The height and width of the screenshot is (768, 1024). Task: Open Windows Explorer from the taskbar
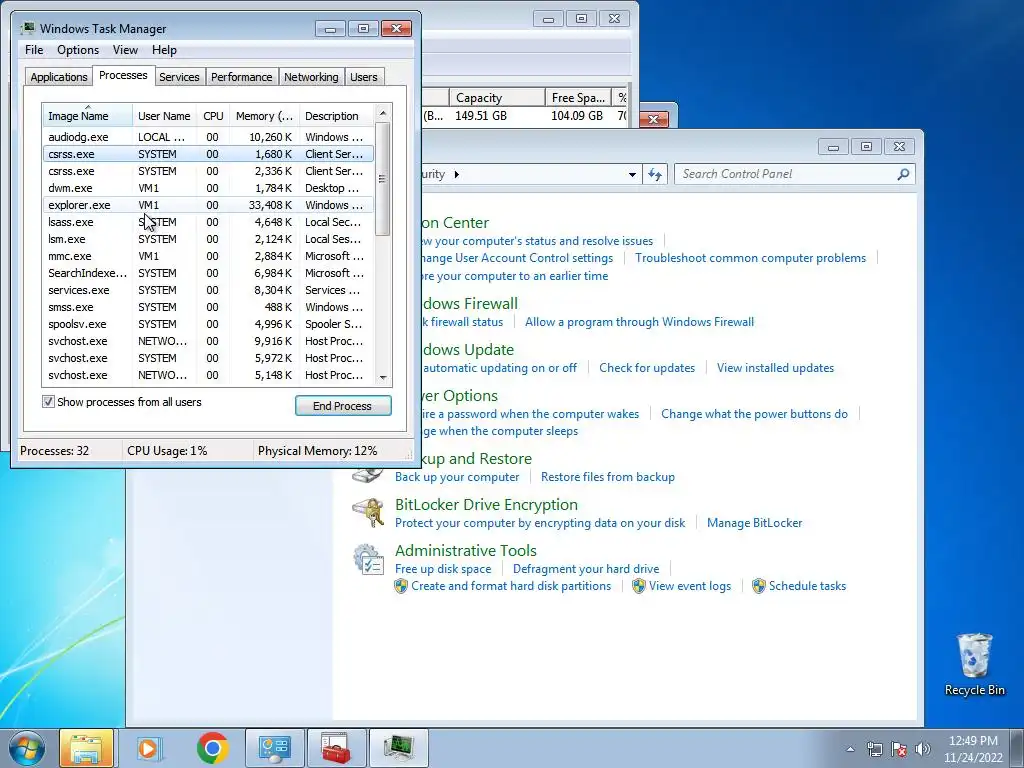pyautogui.click(x=86, y=748)
